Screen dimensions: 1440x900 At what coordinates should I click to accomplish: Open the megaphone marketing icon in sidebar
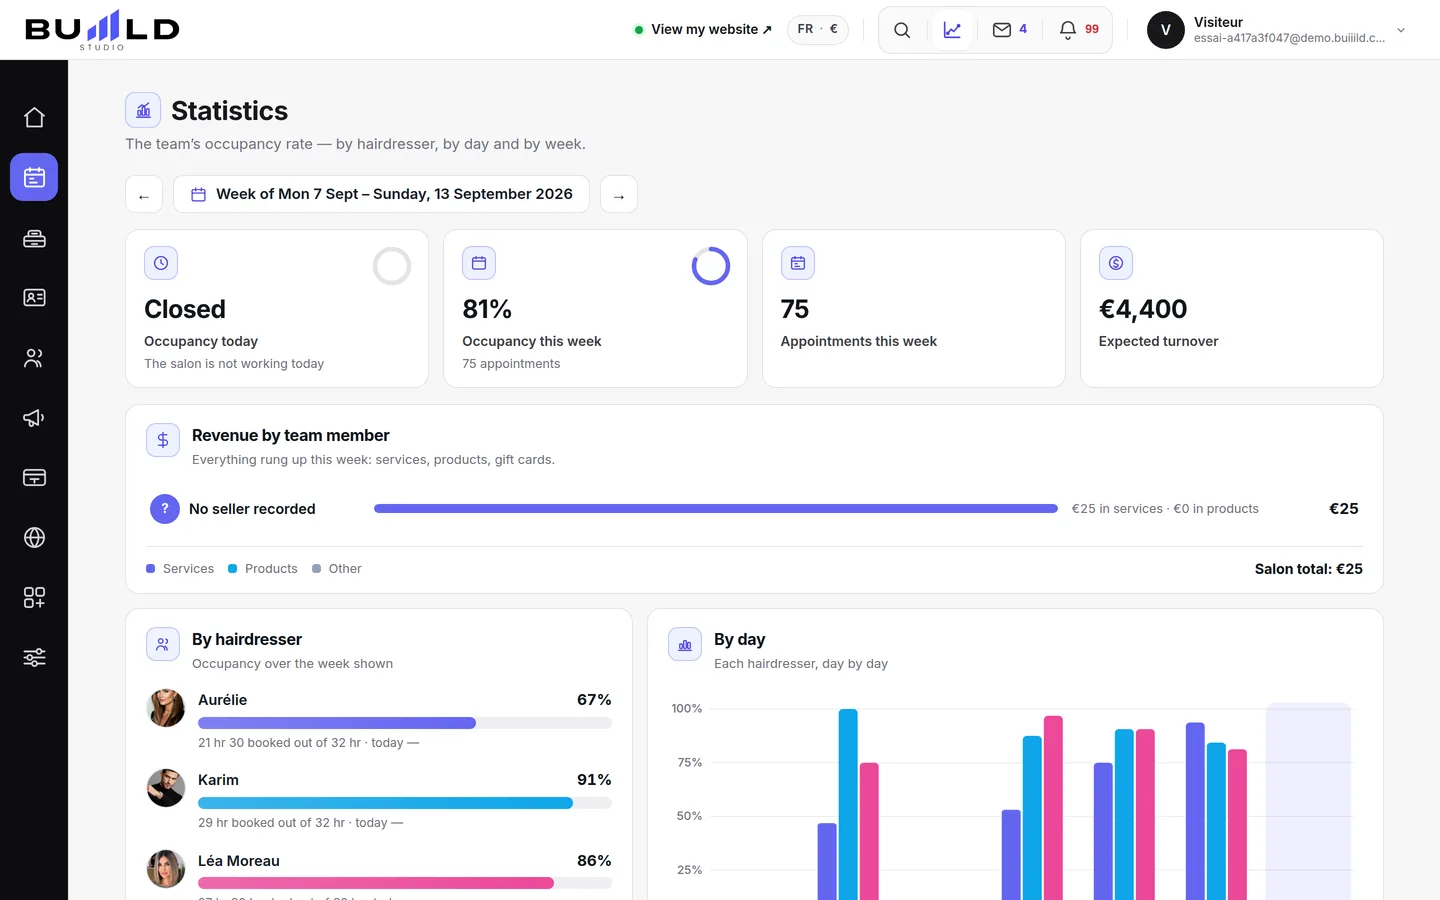34,418
